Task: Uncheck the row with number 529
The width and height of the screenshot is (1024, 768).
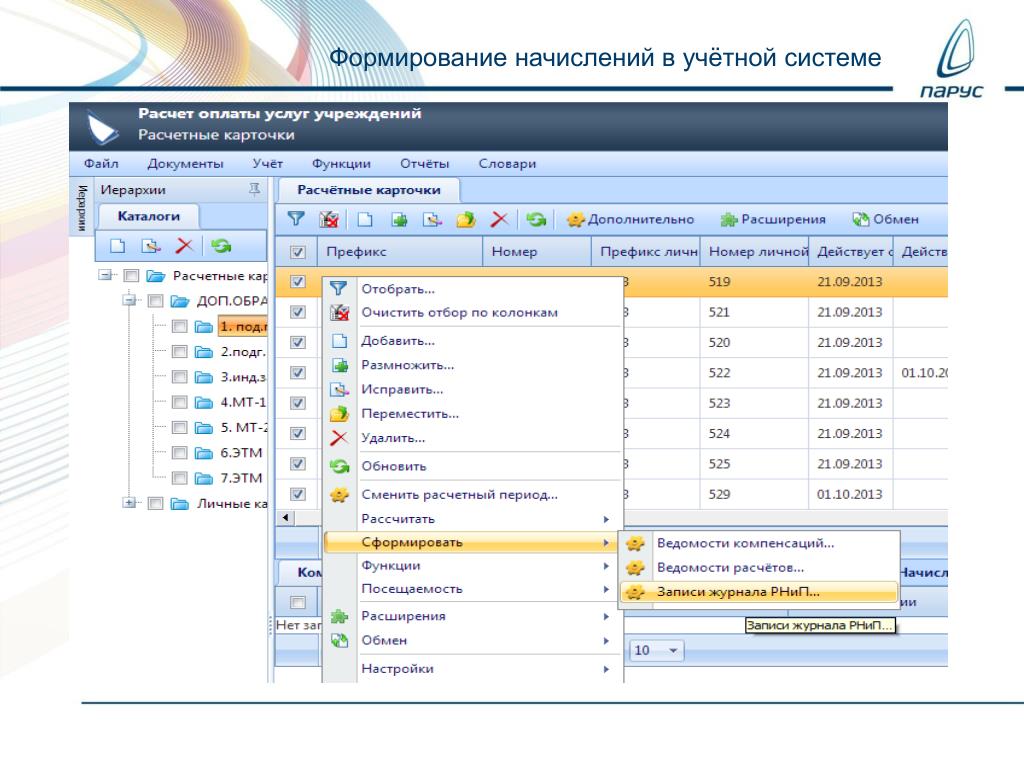Action: coord(298,494)
